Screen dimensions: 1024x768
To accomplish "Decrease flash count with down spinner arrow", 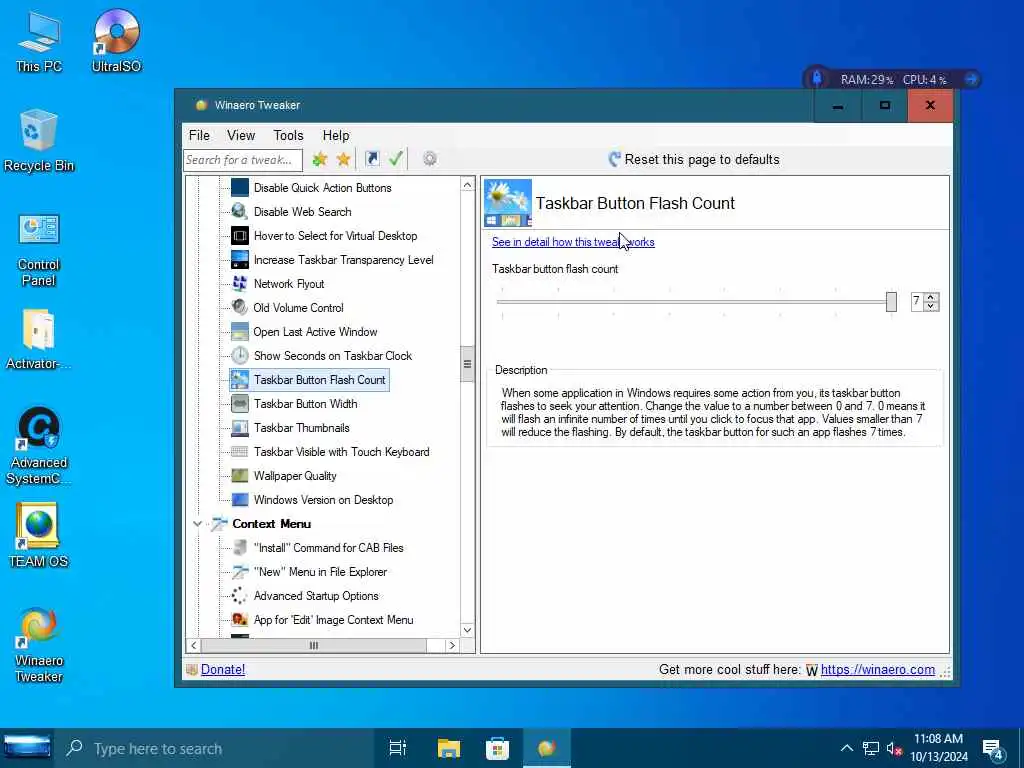I will pyautogui.click(x=932, y=306).
